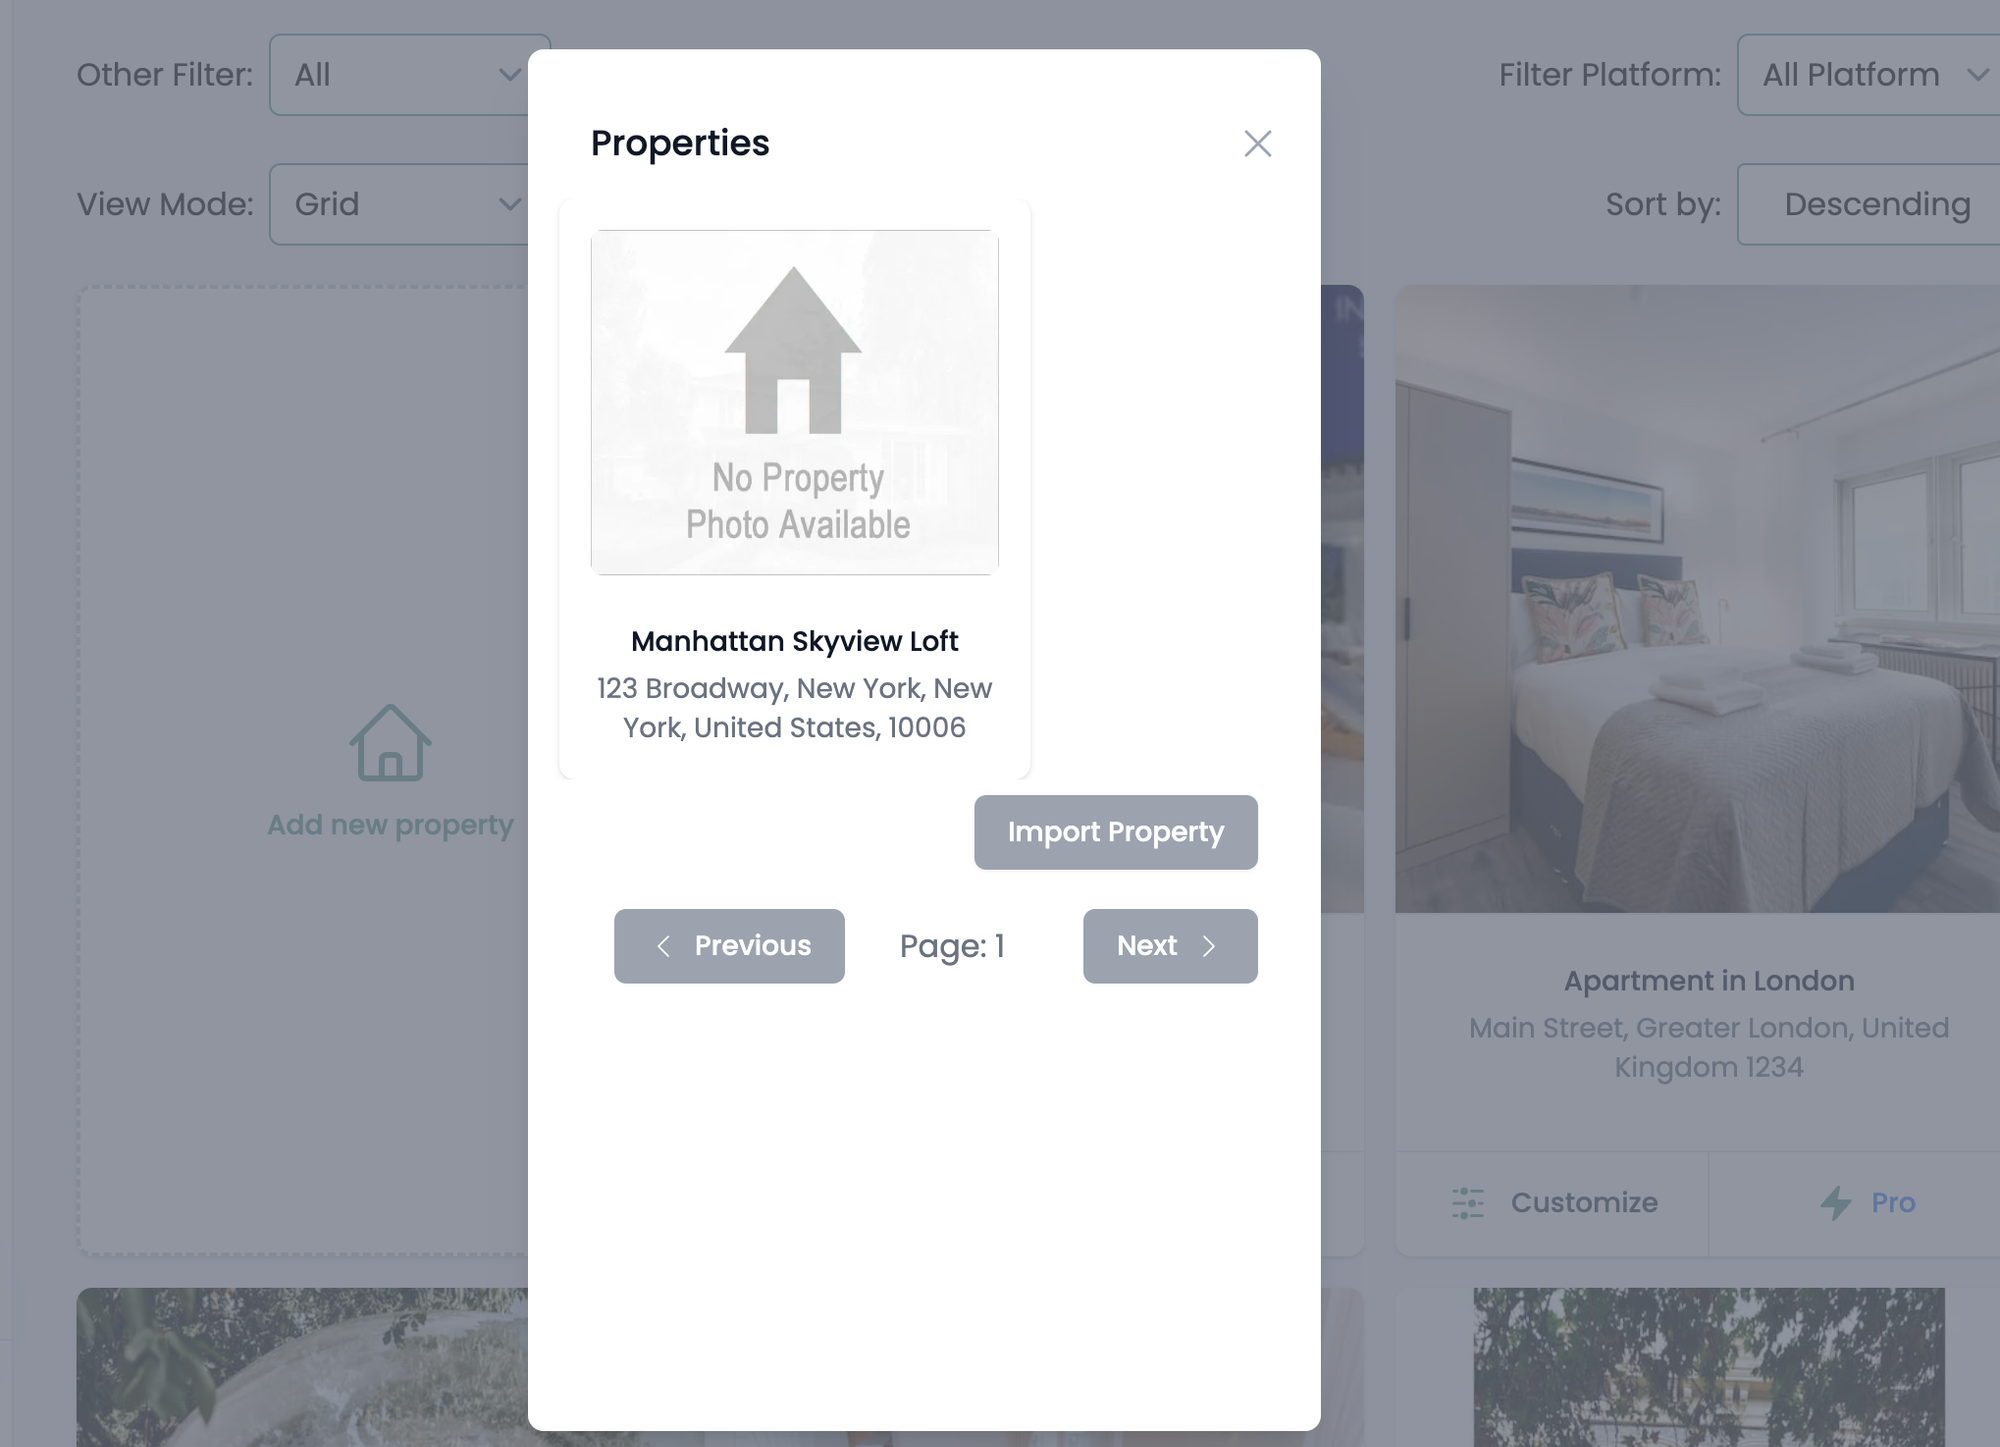Open the Other Filter dropdown
Image resolution: width=2000 pixels, height=1447 pixels.
[x=409, y=75]
